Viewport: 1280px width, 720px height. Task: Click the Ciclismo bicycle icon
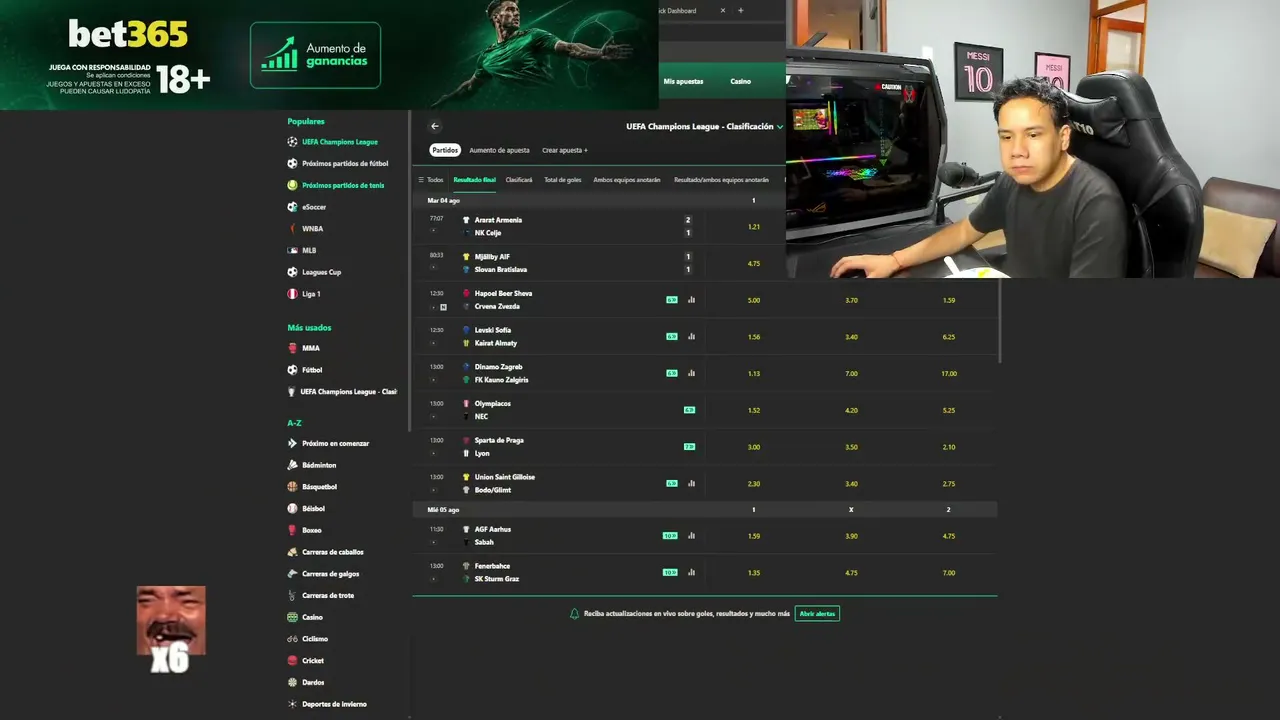(x=293, y=639)
